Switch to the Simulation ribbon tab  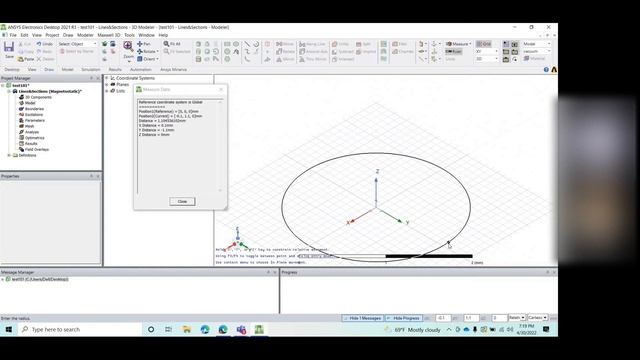coord(91,70)
